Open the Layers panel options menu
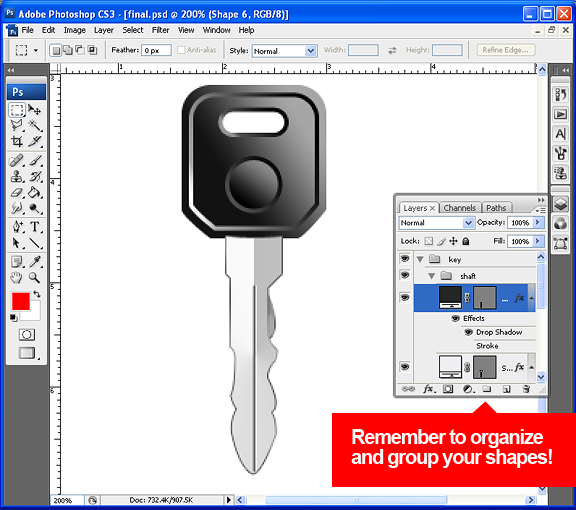Image resolution: width=576 pixels, height=510 pixels. pos(540,210)
